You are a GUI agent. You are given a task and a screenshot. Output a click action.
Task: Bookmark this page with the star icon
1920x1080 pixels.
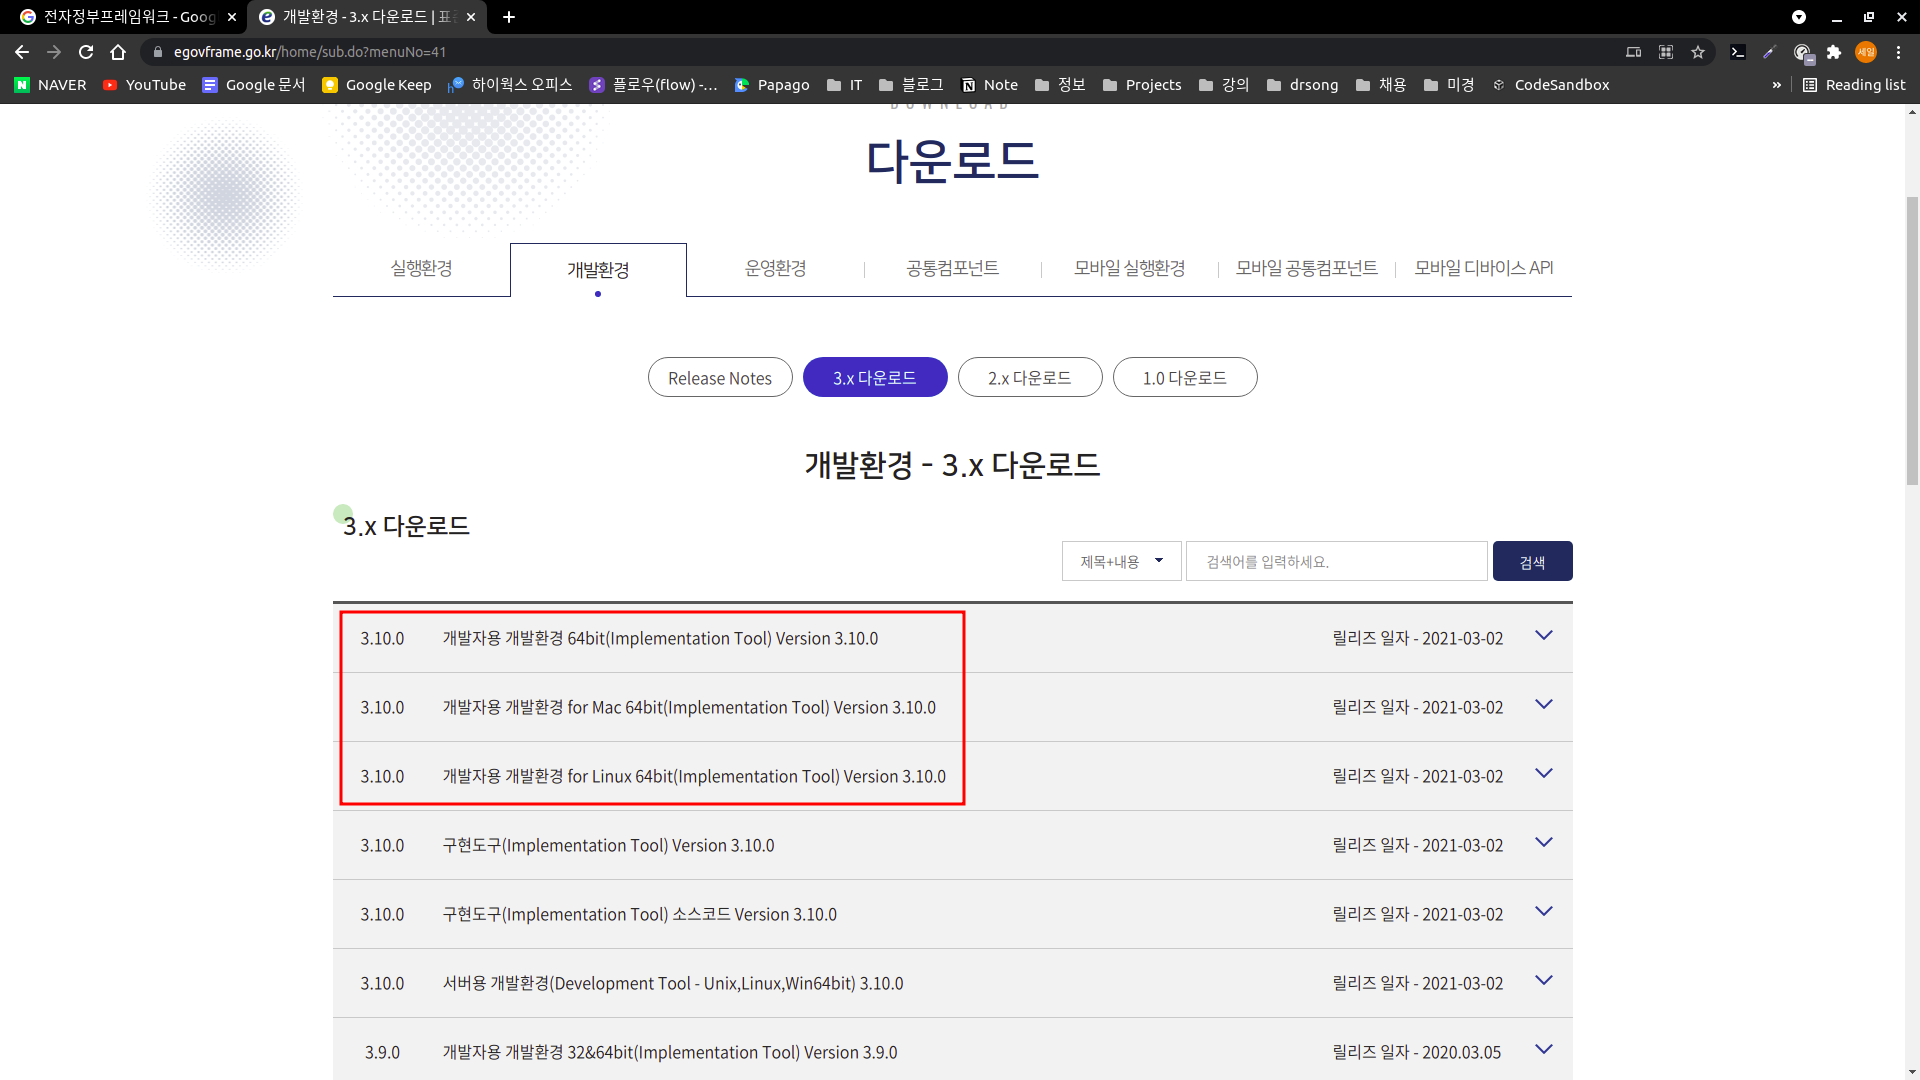tap(1698, 52)
